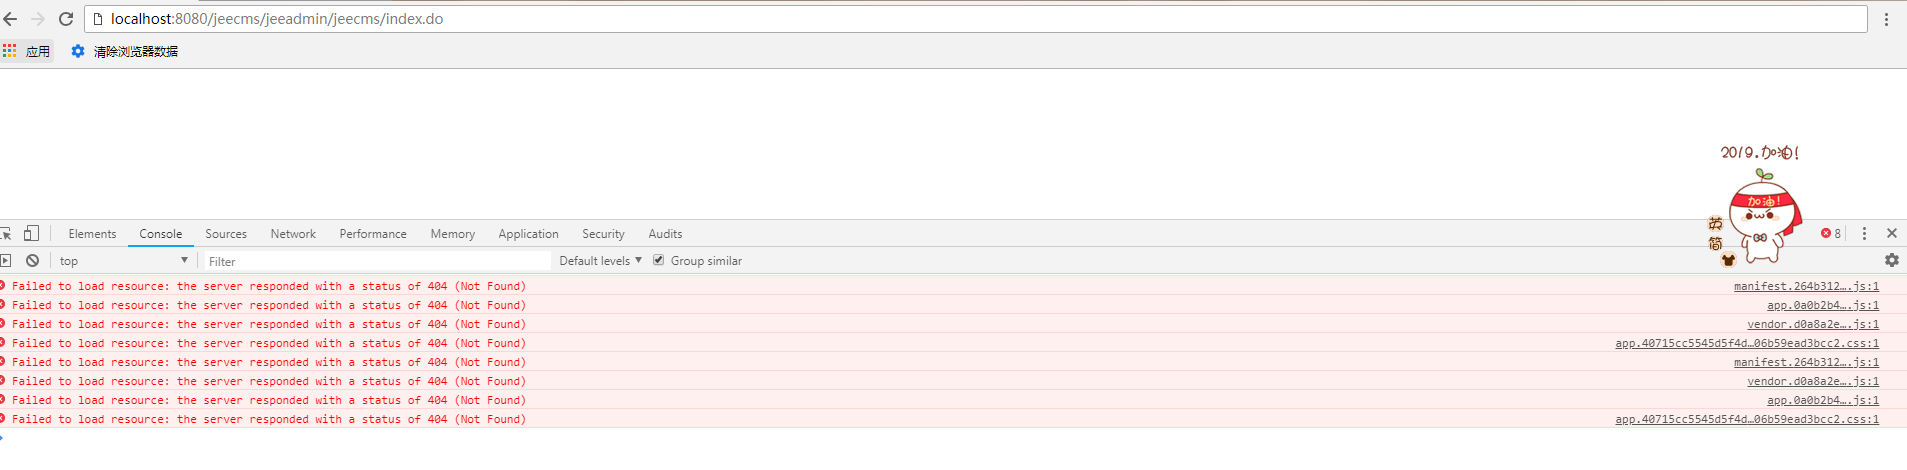The height and width of the screenshot is (470, 1907).
Task: Click the console Filter input
Action: click(x=377, y=261)
